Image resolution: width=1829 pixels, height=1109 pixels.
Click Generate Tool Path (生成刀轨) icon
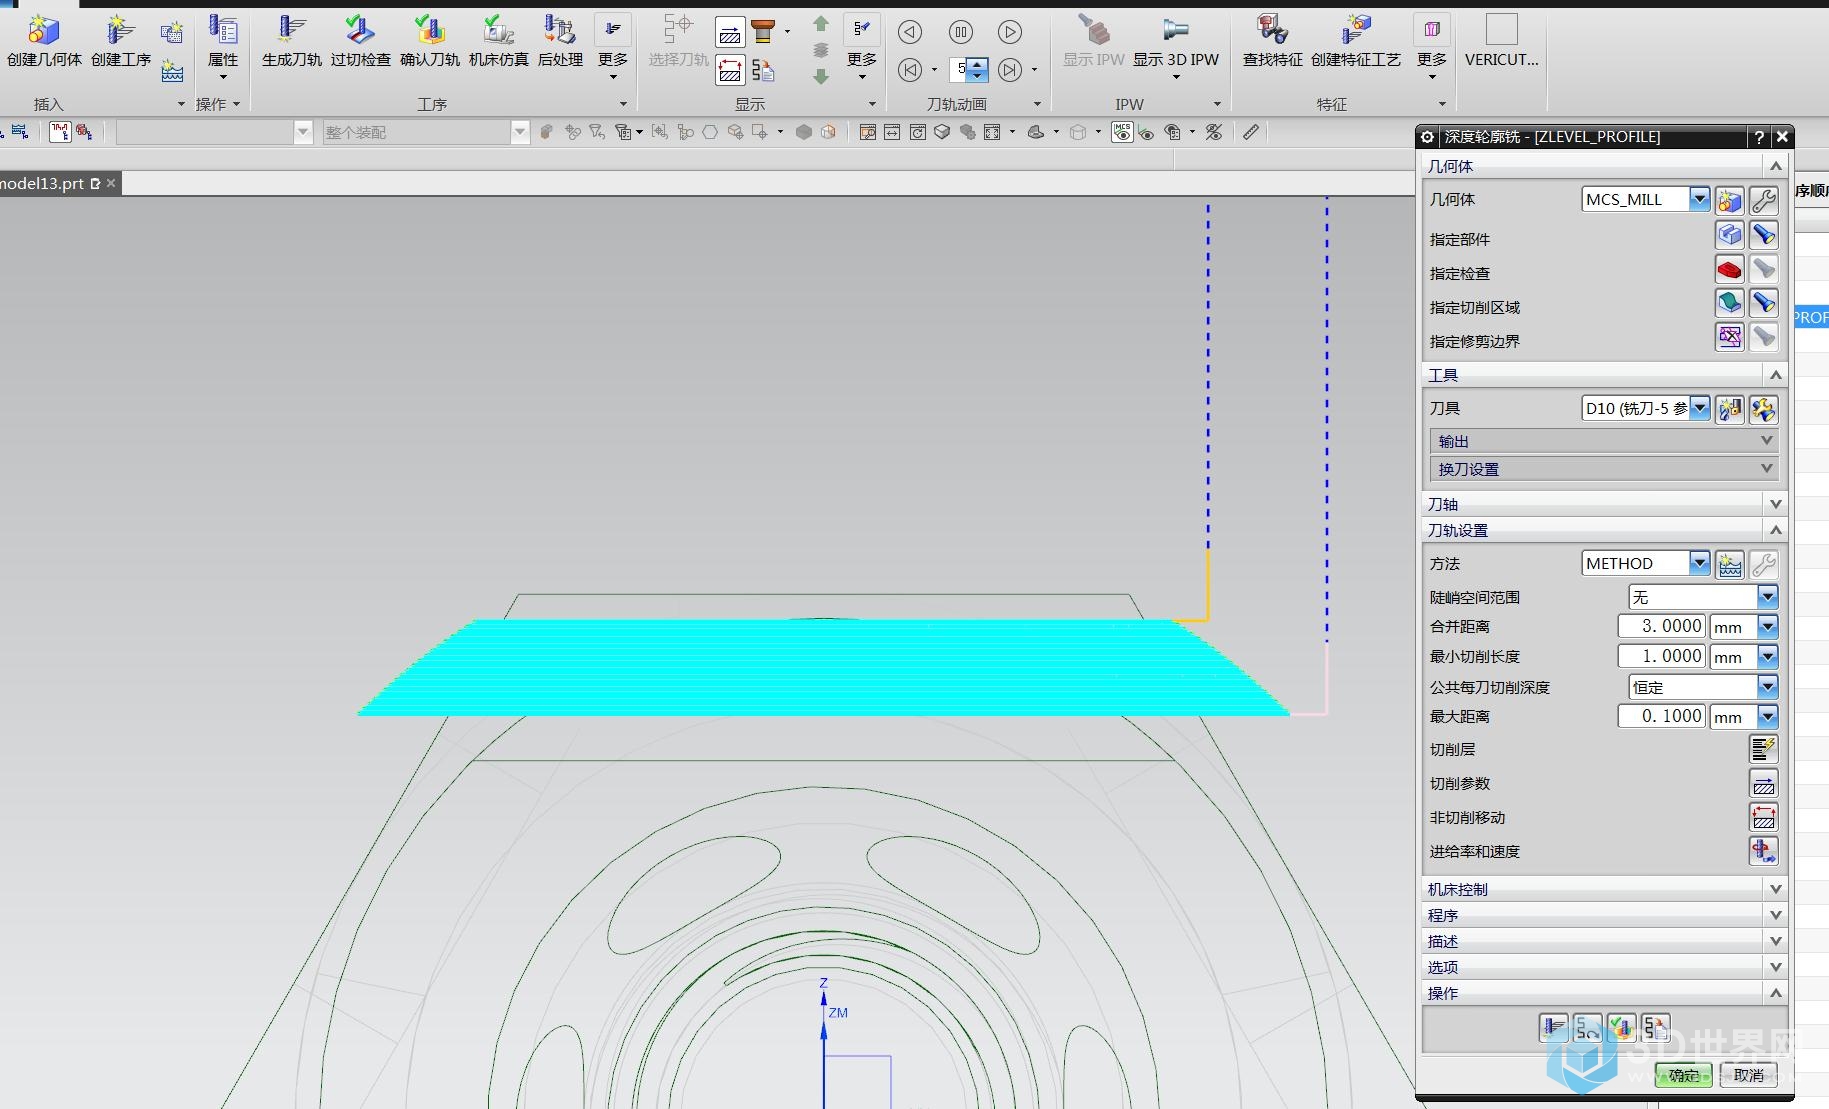(x=292, y=42)
